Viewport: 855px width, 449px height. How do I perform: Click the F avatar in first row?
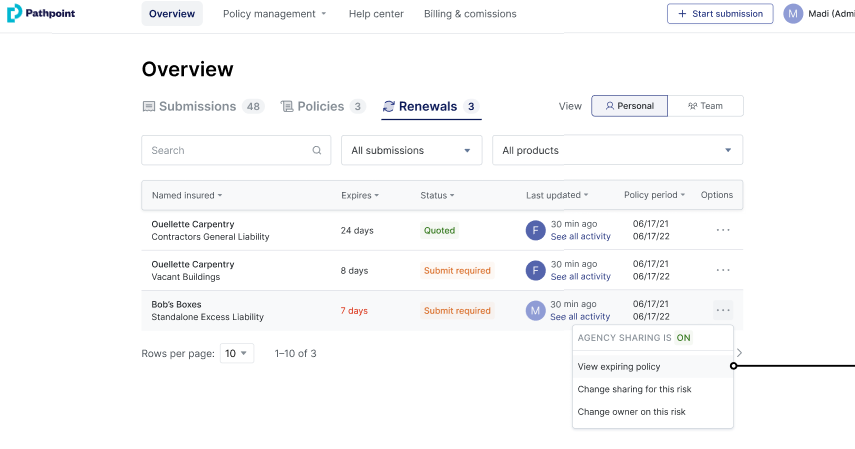point(536,230)
